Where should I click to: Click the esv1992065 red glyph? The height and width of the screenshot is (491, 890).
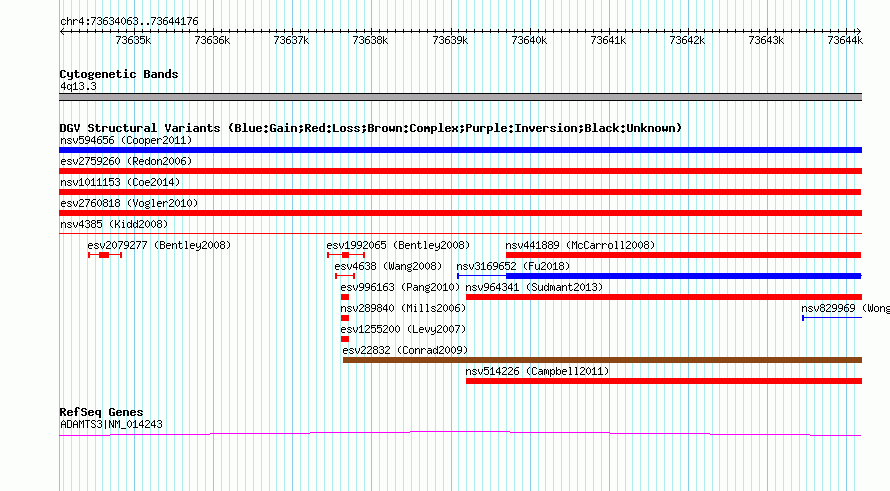click(346, 255)
